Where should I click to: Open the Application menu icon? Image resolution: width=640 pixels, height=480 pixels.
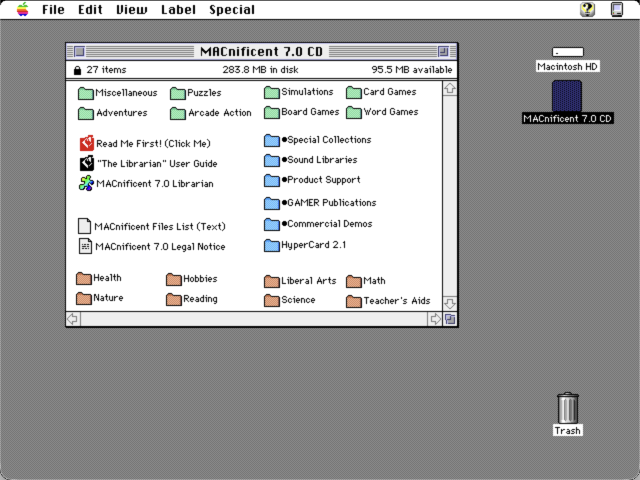pos(617,9)
